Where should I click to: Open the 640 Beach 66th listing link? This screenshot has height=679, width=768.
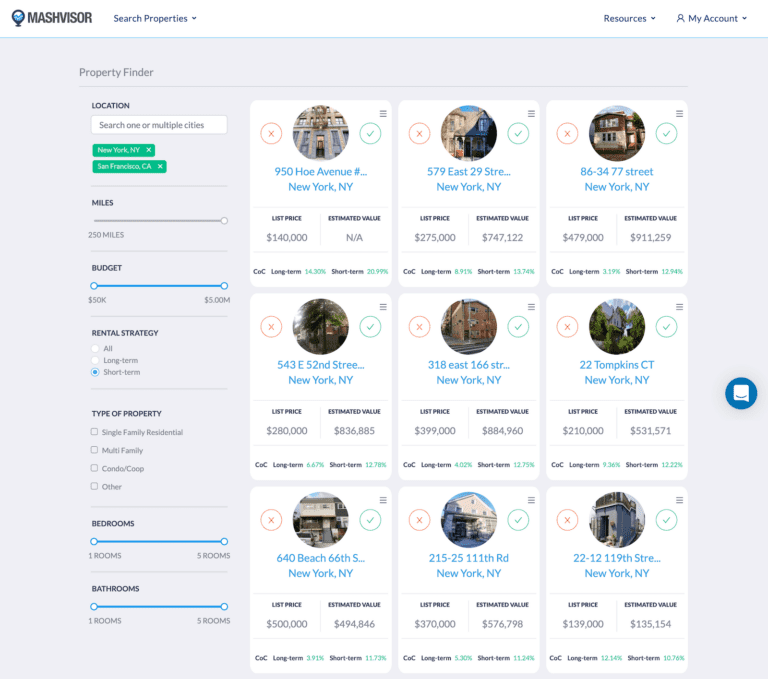click(x=320, y=558)
